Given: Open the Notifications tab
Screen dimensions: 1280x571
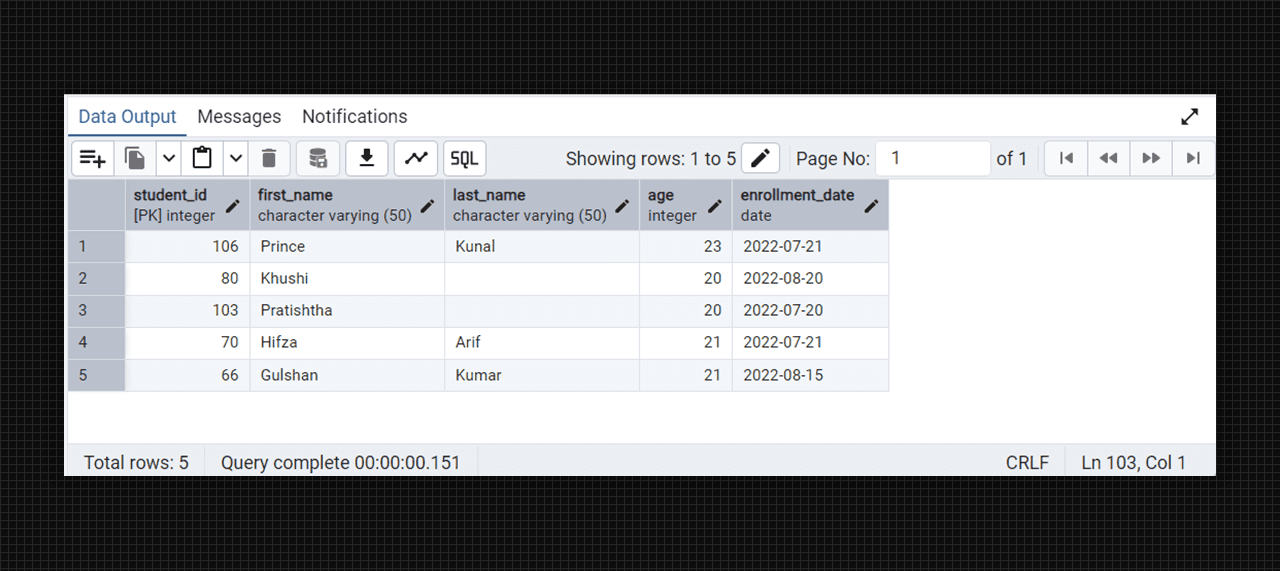Looking at the screenshot, I should (355, 117).
